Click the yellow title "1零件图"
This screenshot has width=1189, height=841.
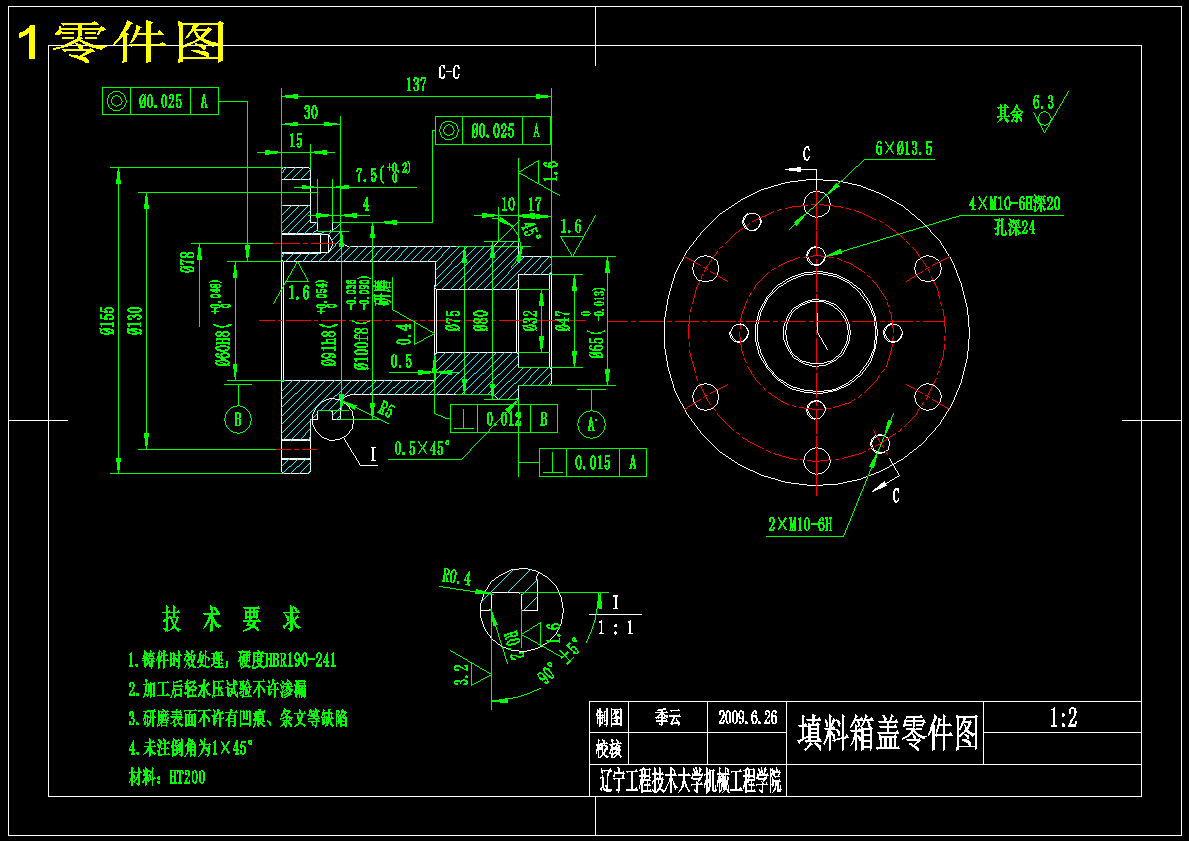[x=121, y=42]
